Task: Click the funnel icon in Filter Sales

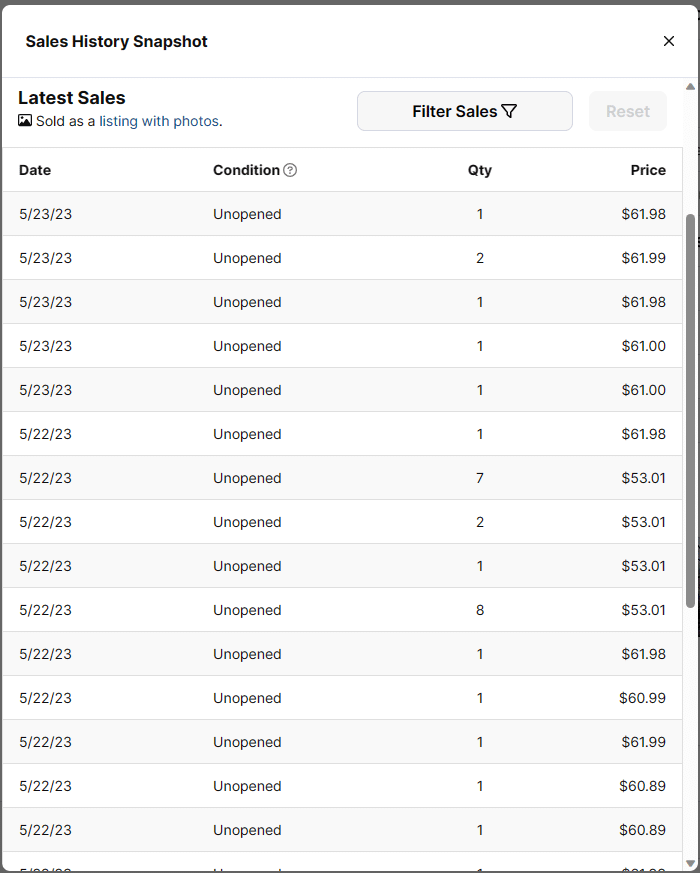Action: tap(509, 111)
